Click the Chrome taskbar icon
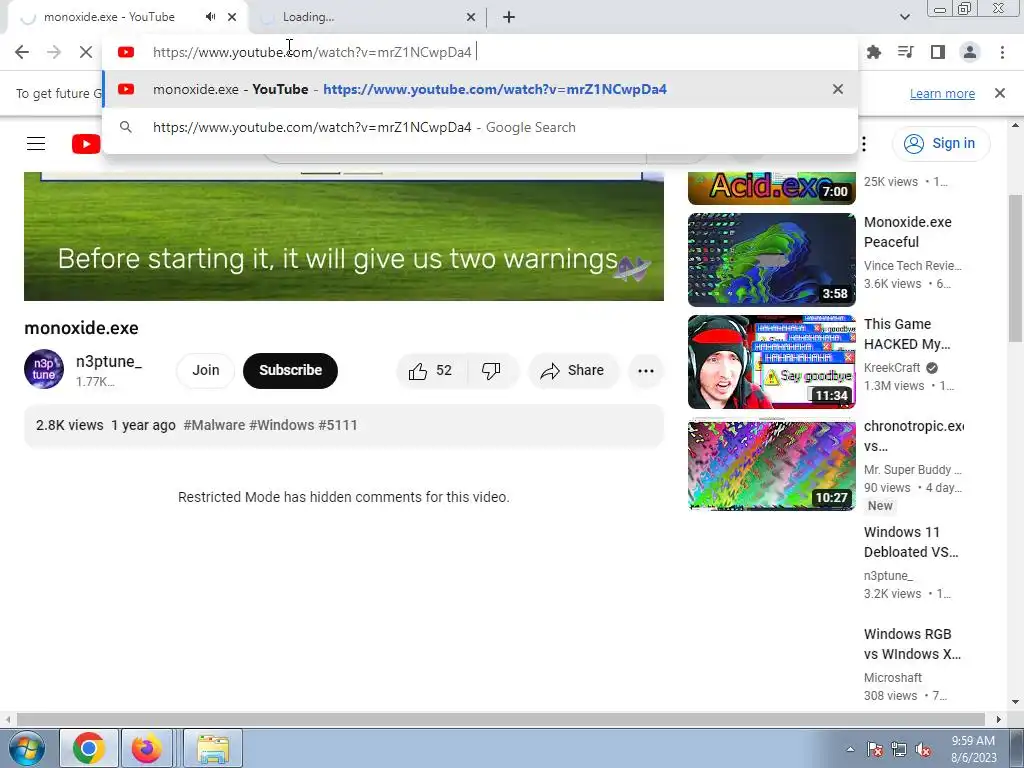 (x=89, y=748)
